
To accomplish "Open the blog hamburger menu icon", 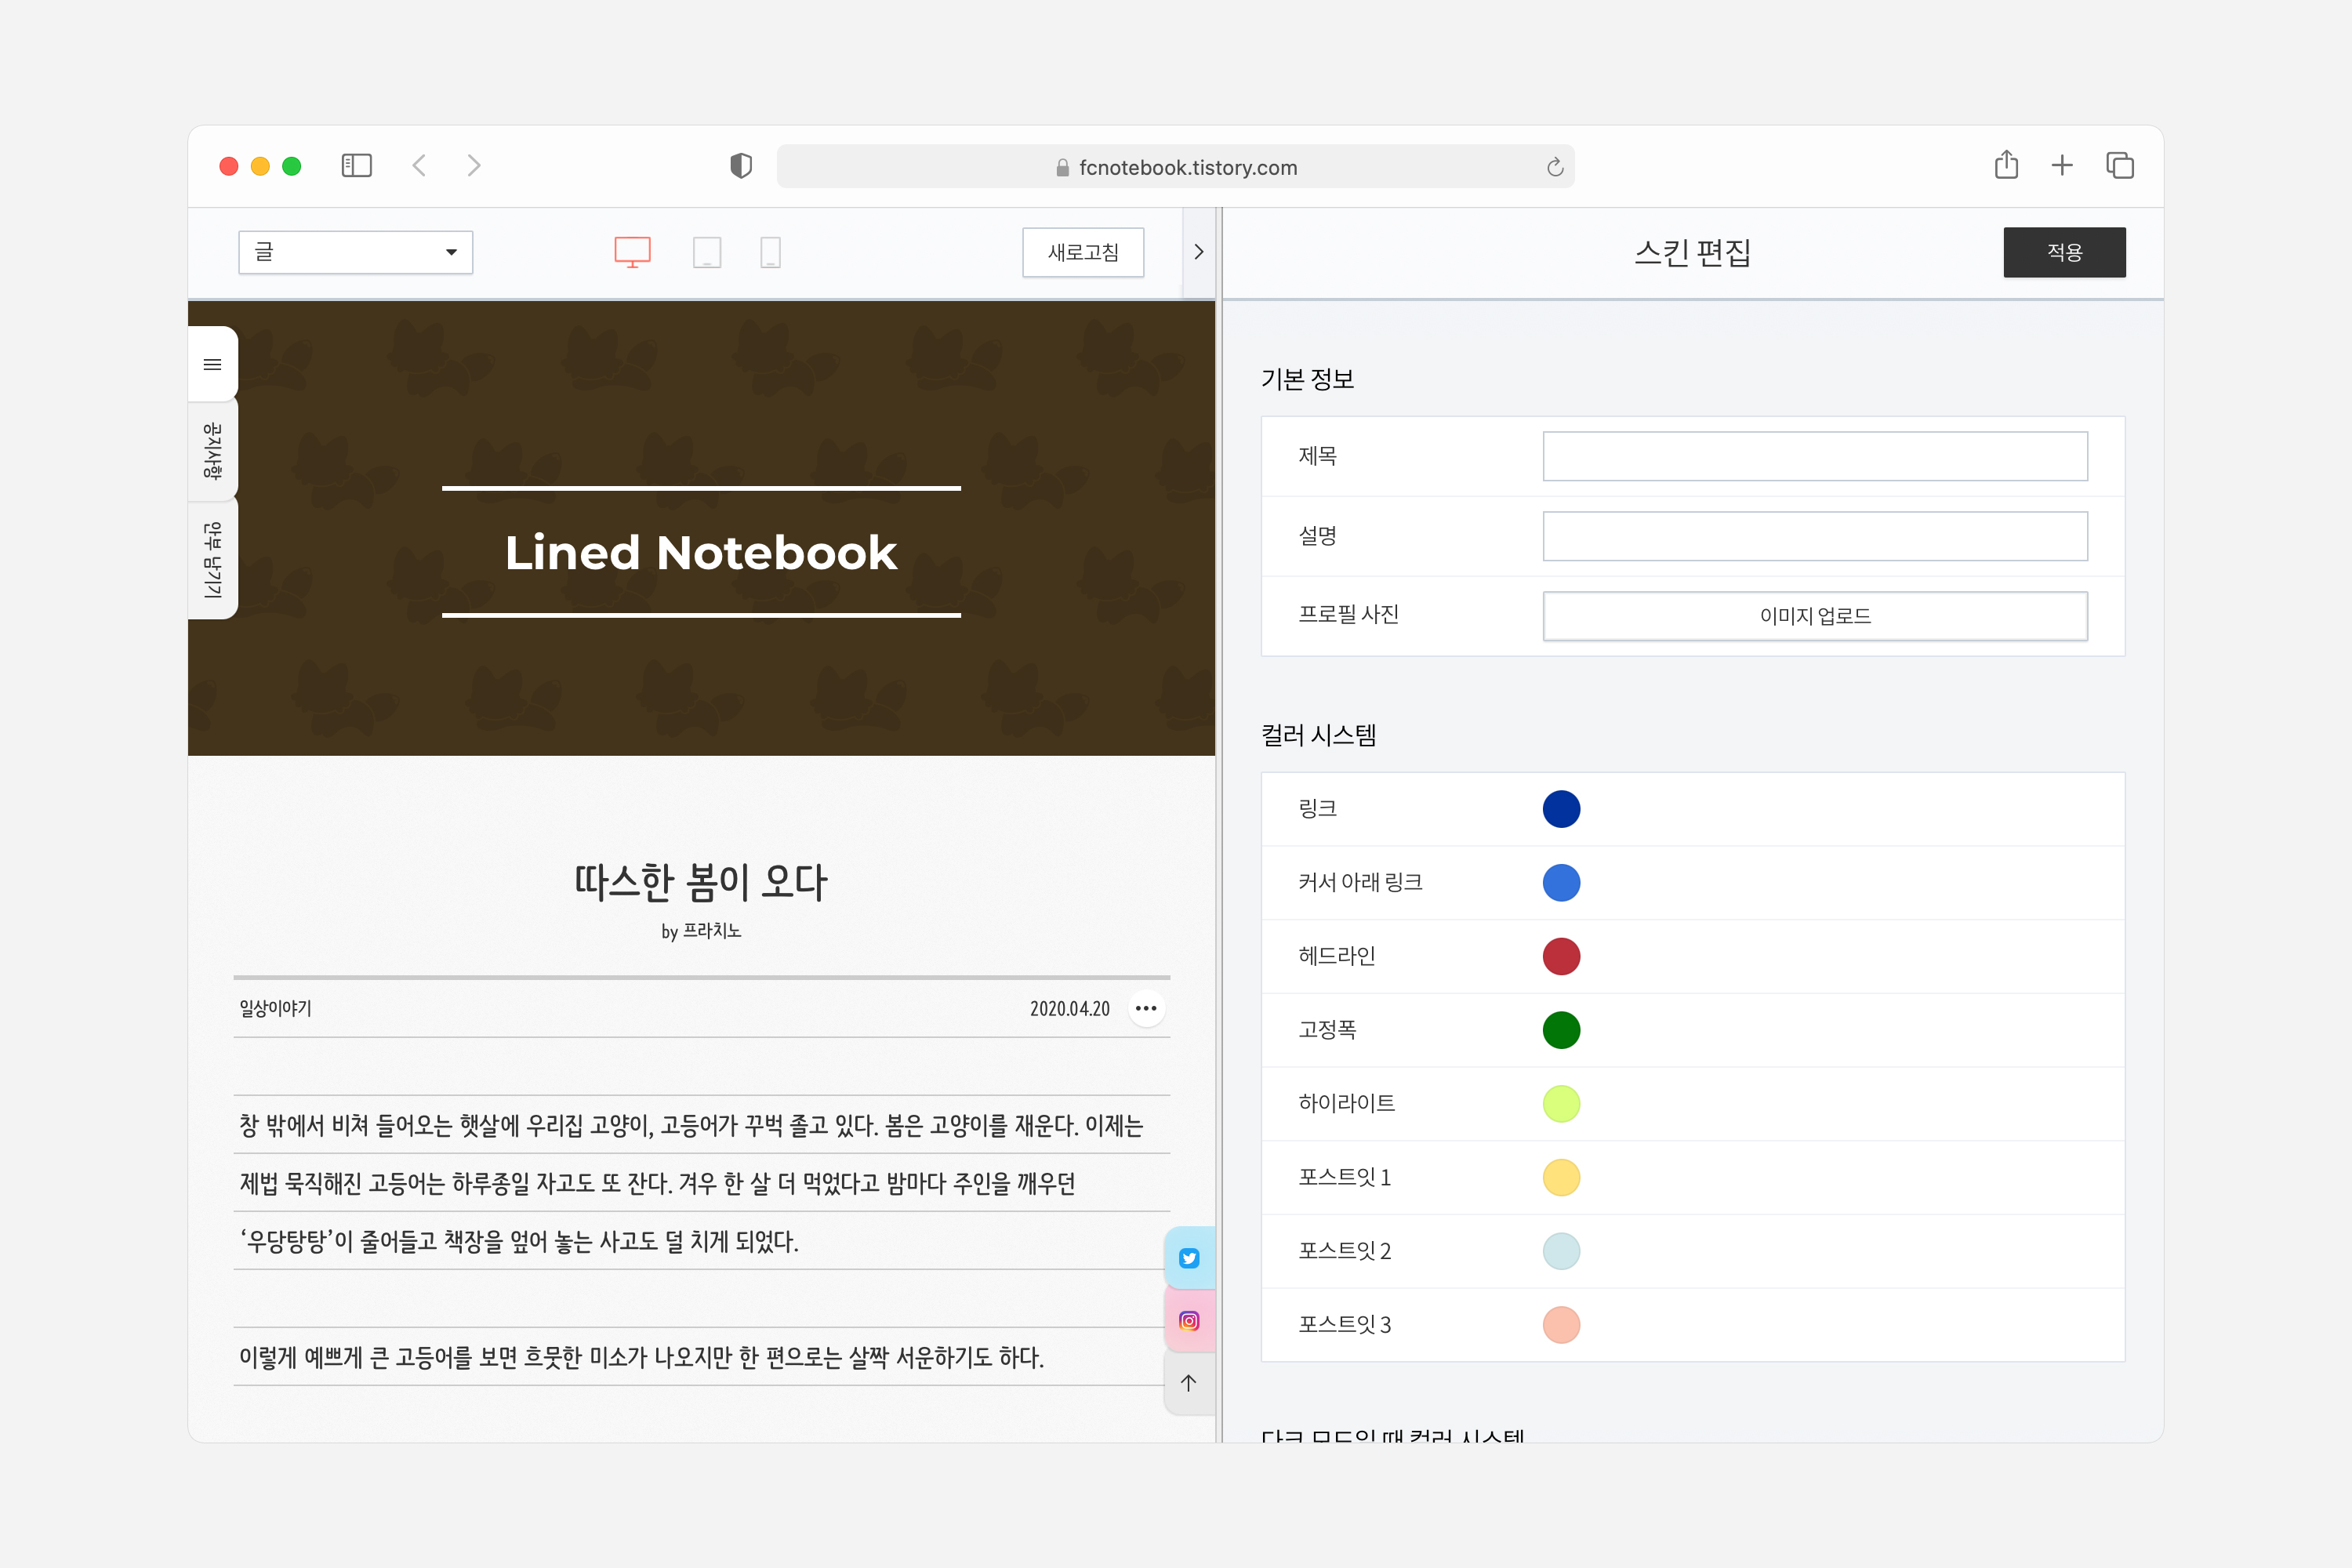I will pyautogui.click(x=212, y=364).
